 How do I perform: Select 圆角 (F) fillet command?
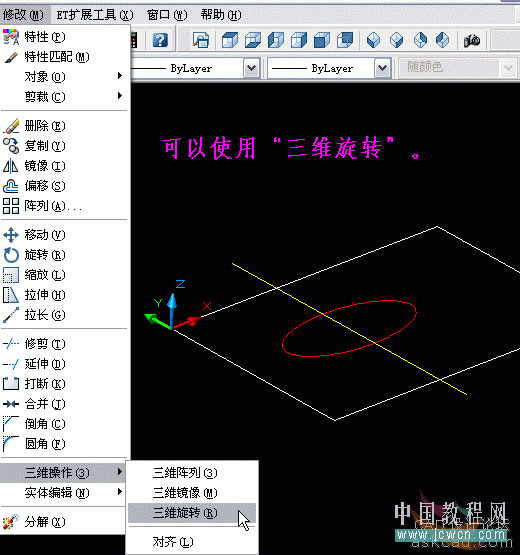[x=65, y=444]
